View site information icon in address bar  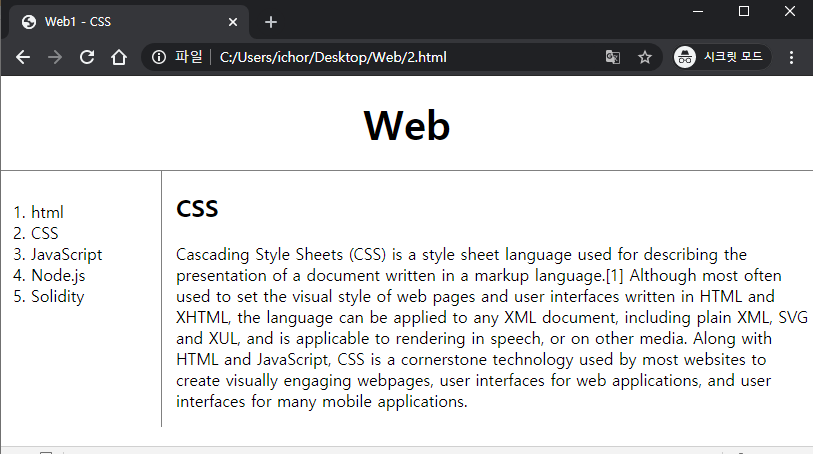[x=159, y=57]
